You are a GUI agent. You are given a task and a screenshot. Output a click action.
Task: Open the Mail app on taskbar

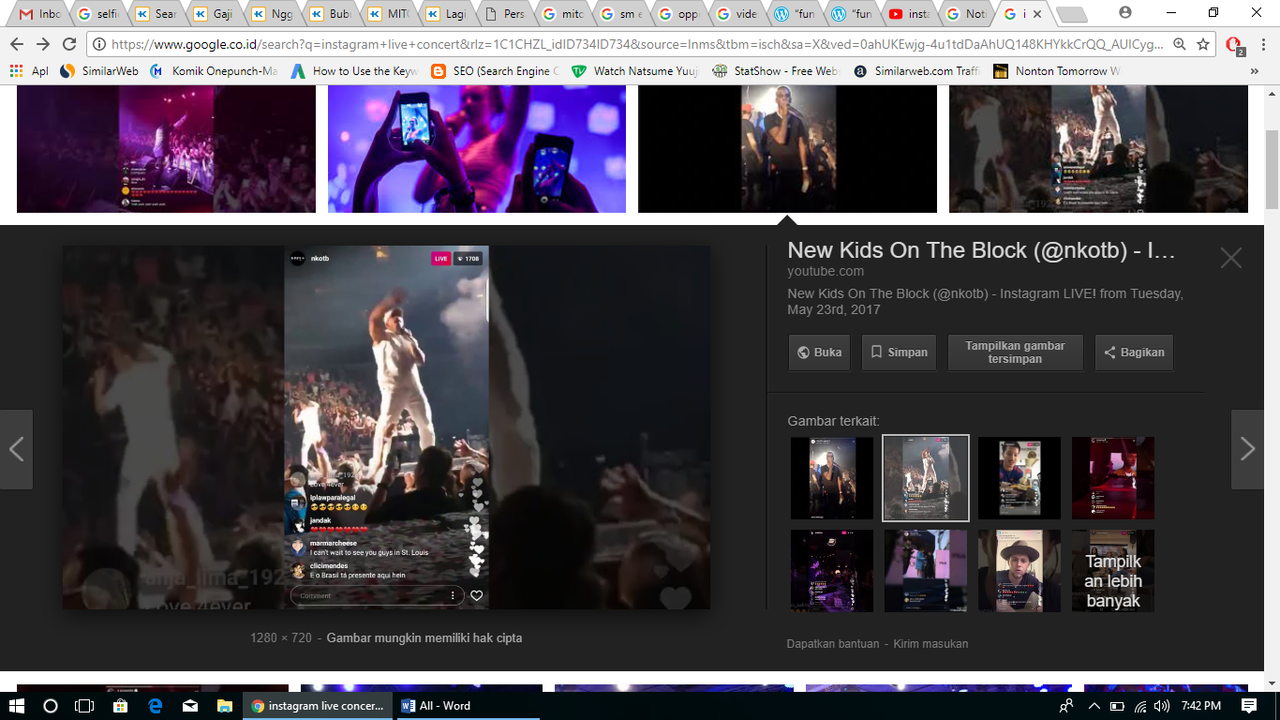(x=190, y=705)
